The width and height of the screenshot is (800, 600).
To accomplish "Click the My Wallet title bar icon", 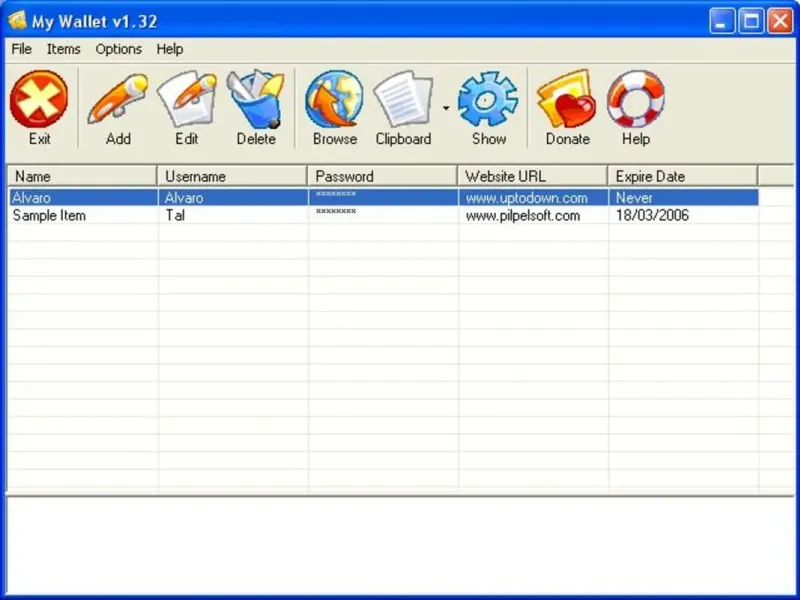I will [x=17, y=21].
